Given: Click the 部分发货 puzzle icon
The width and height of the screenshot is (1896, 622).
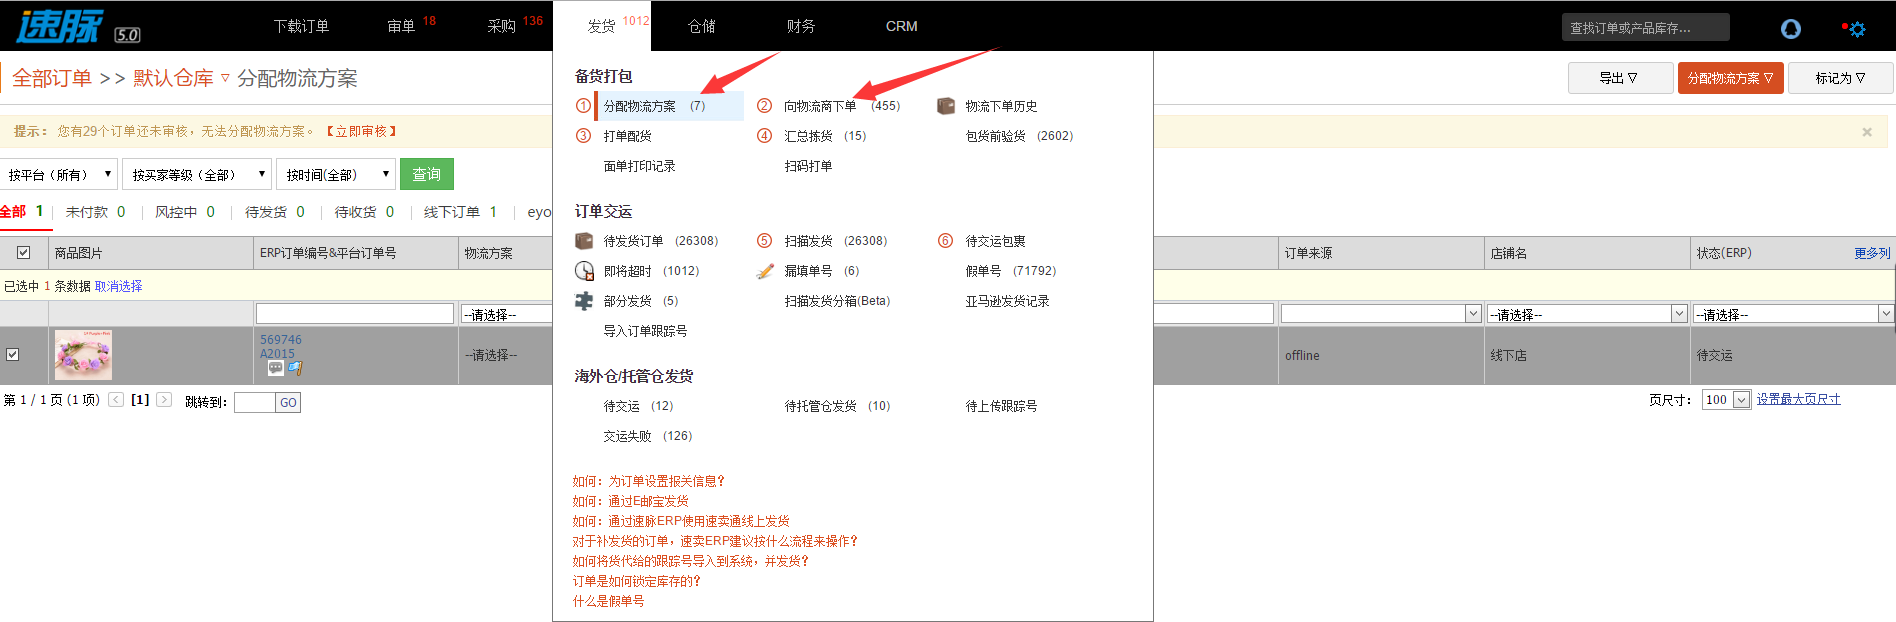Looking at the screenshot, I should [584, 301].
